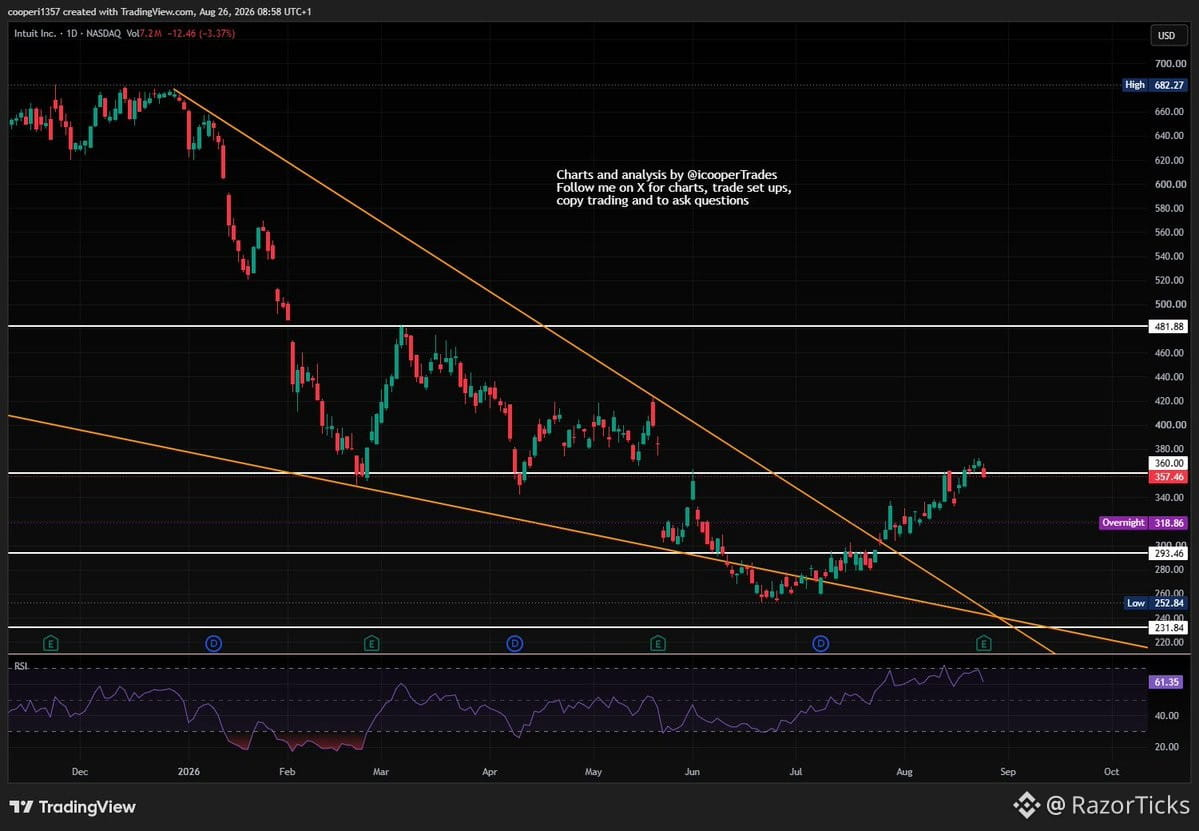1199x831 pixels.
Task: Click the RSI axis value 40.00
Action: [x=1167, y=716]
